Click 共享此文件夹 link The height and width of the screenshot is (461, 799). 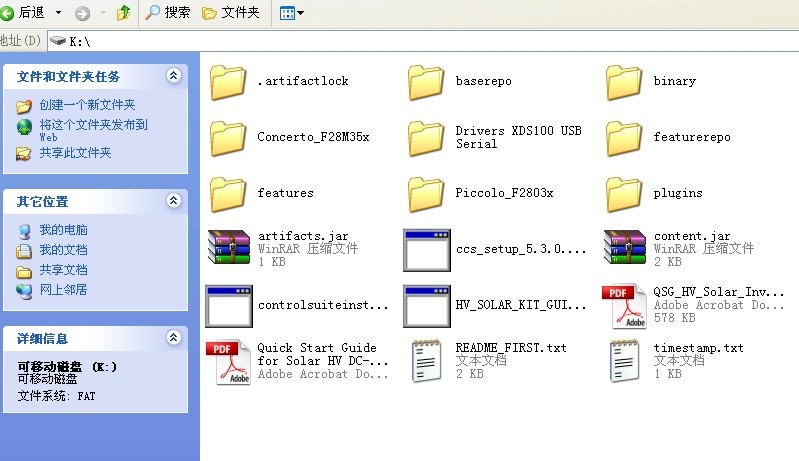75,153
